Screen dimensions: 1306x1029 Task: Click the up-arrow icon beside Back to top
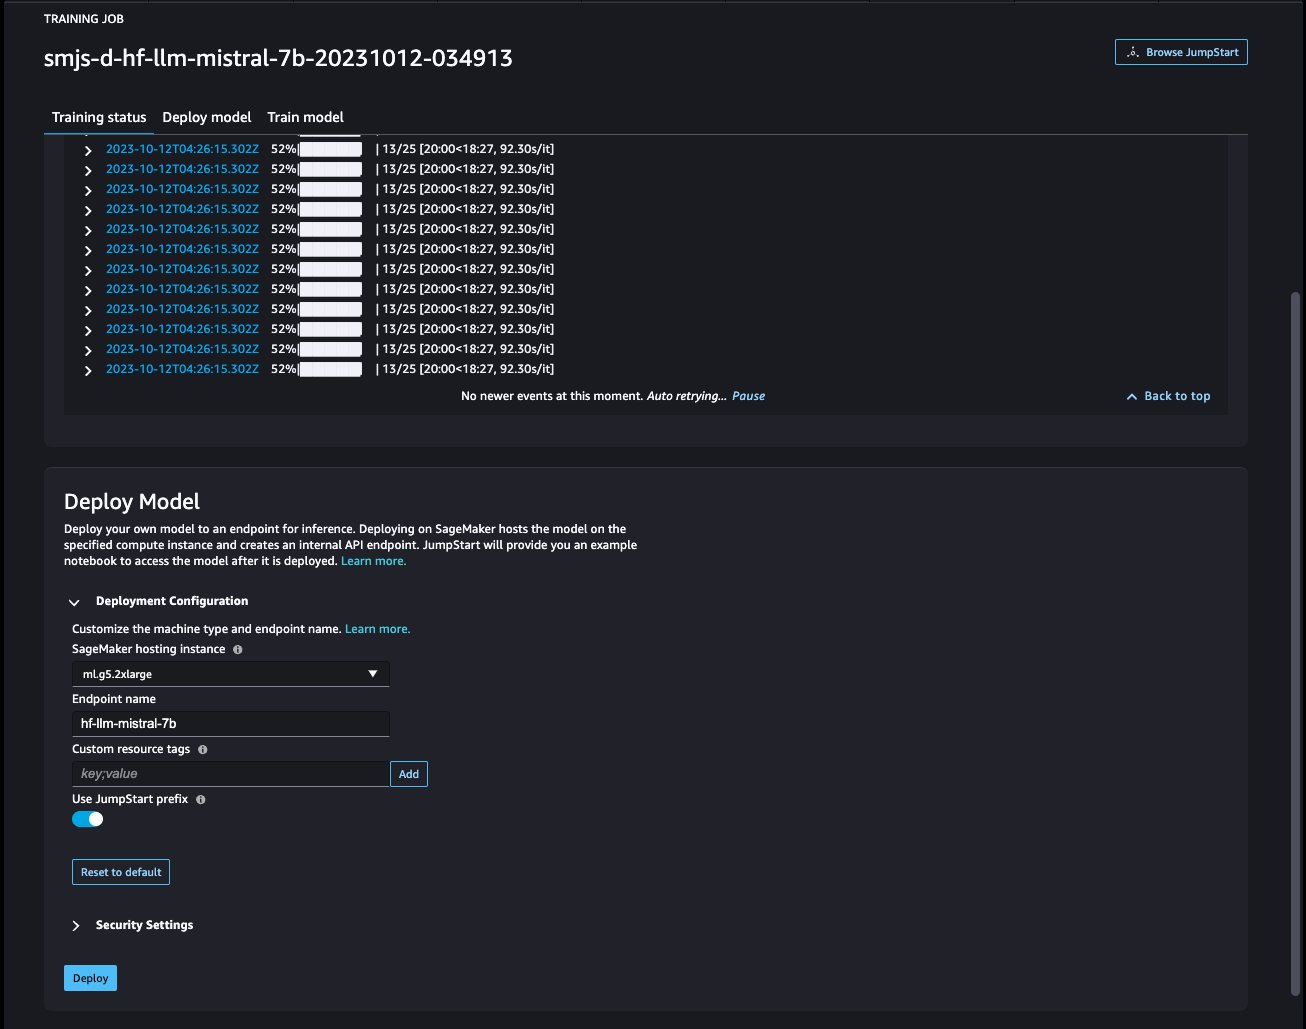click(x=1132, y=397)
